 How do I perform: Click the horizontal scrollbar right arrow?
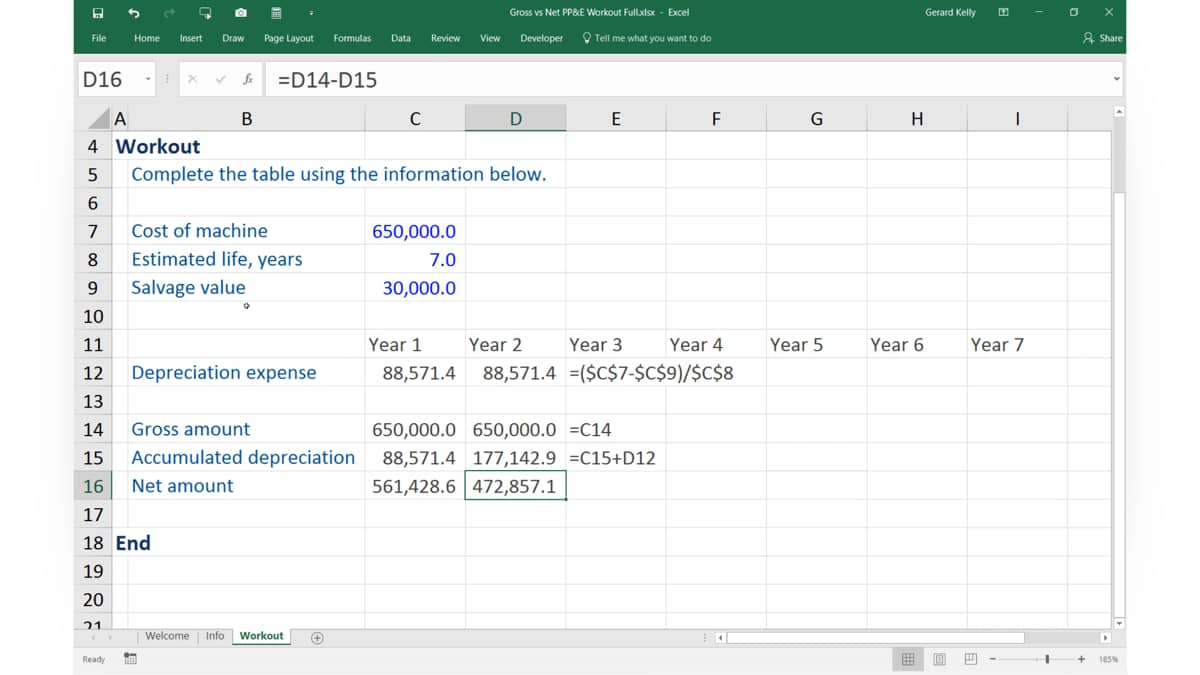click(1106, 637)
